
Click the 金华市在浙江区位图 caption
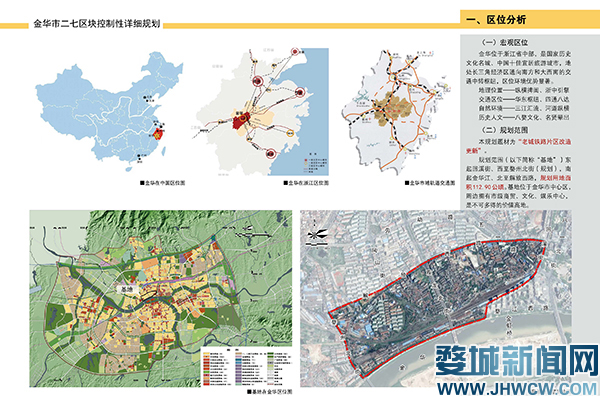(306, 183)
